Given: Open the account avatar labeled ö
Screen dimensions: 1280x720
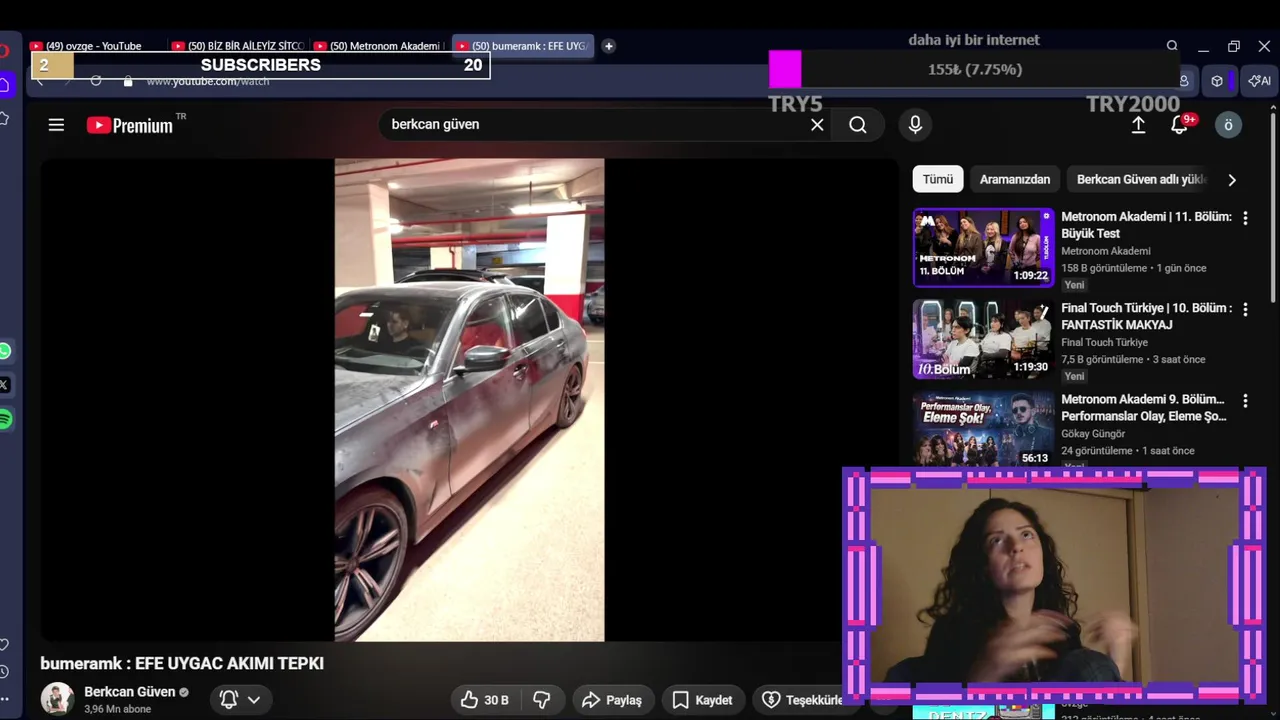Looking at the screenshot, I should 1228,125.
